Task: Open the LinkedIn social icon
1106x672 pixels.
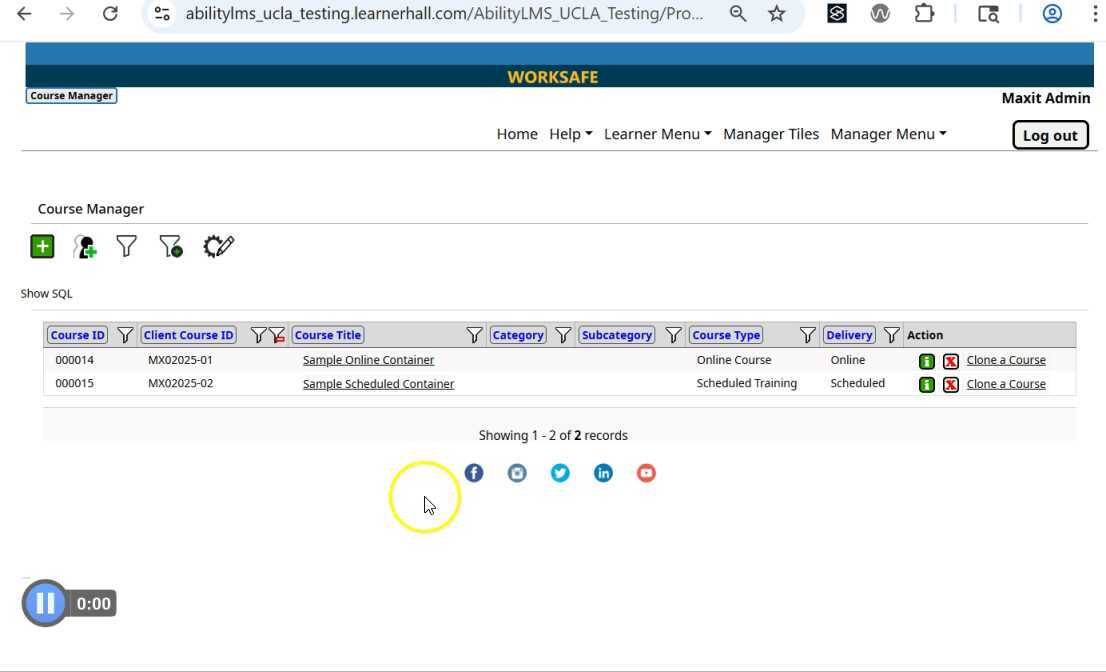Action: 603,473
